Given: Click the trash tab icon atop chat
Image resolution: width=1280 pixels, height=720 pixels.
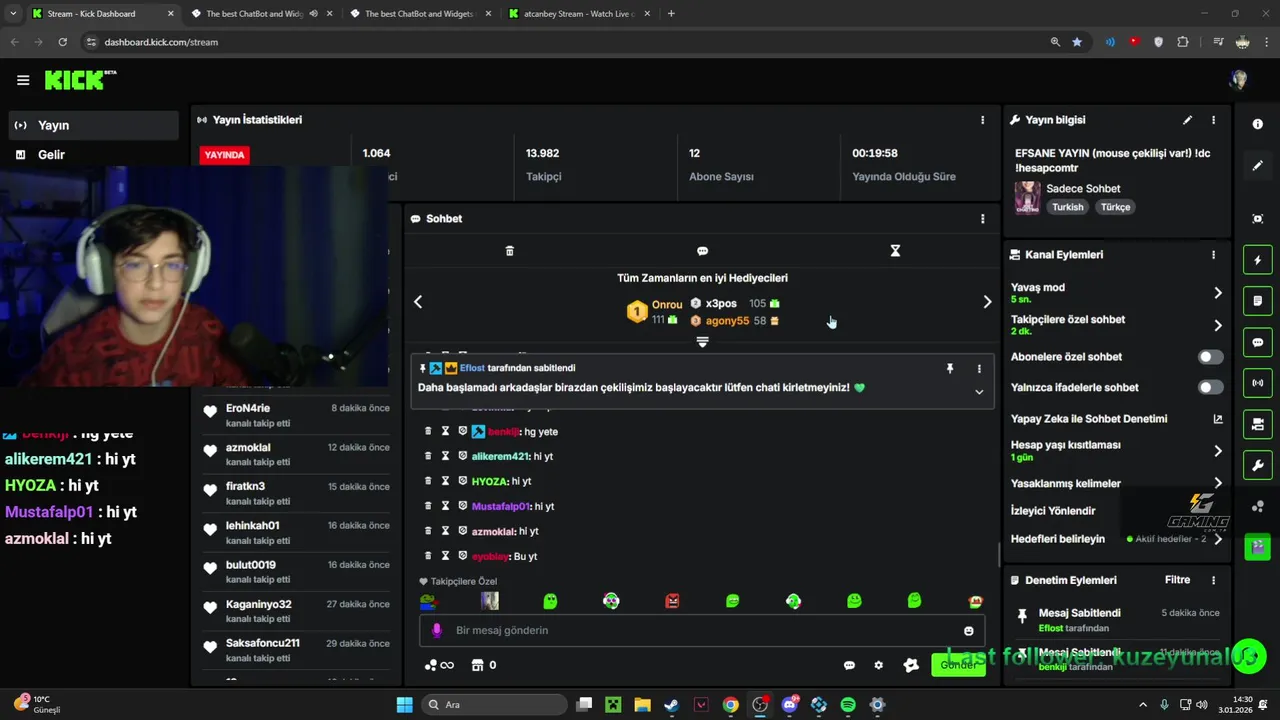Looking at the screenshot, I should [x=509, y=251].
